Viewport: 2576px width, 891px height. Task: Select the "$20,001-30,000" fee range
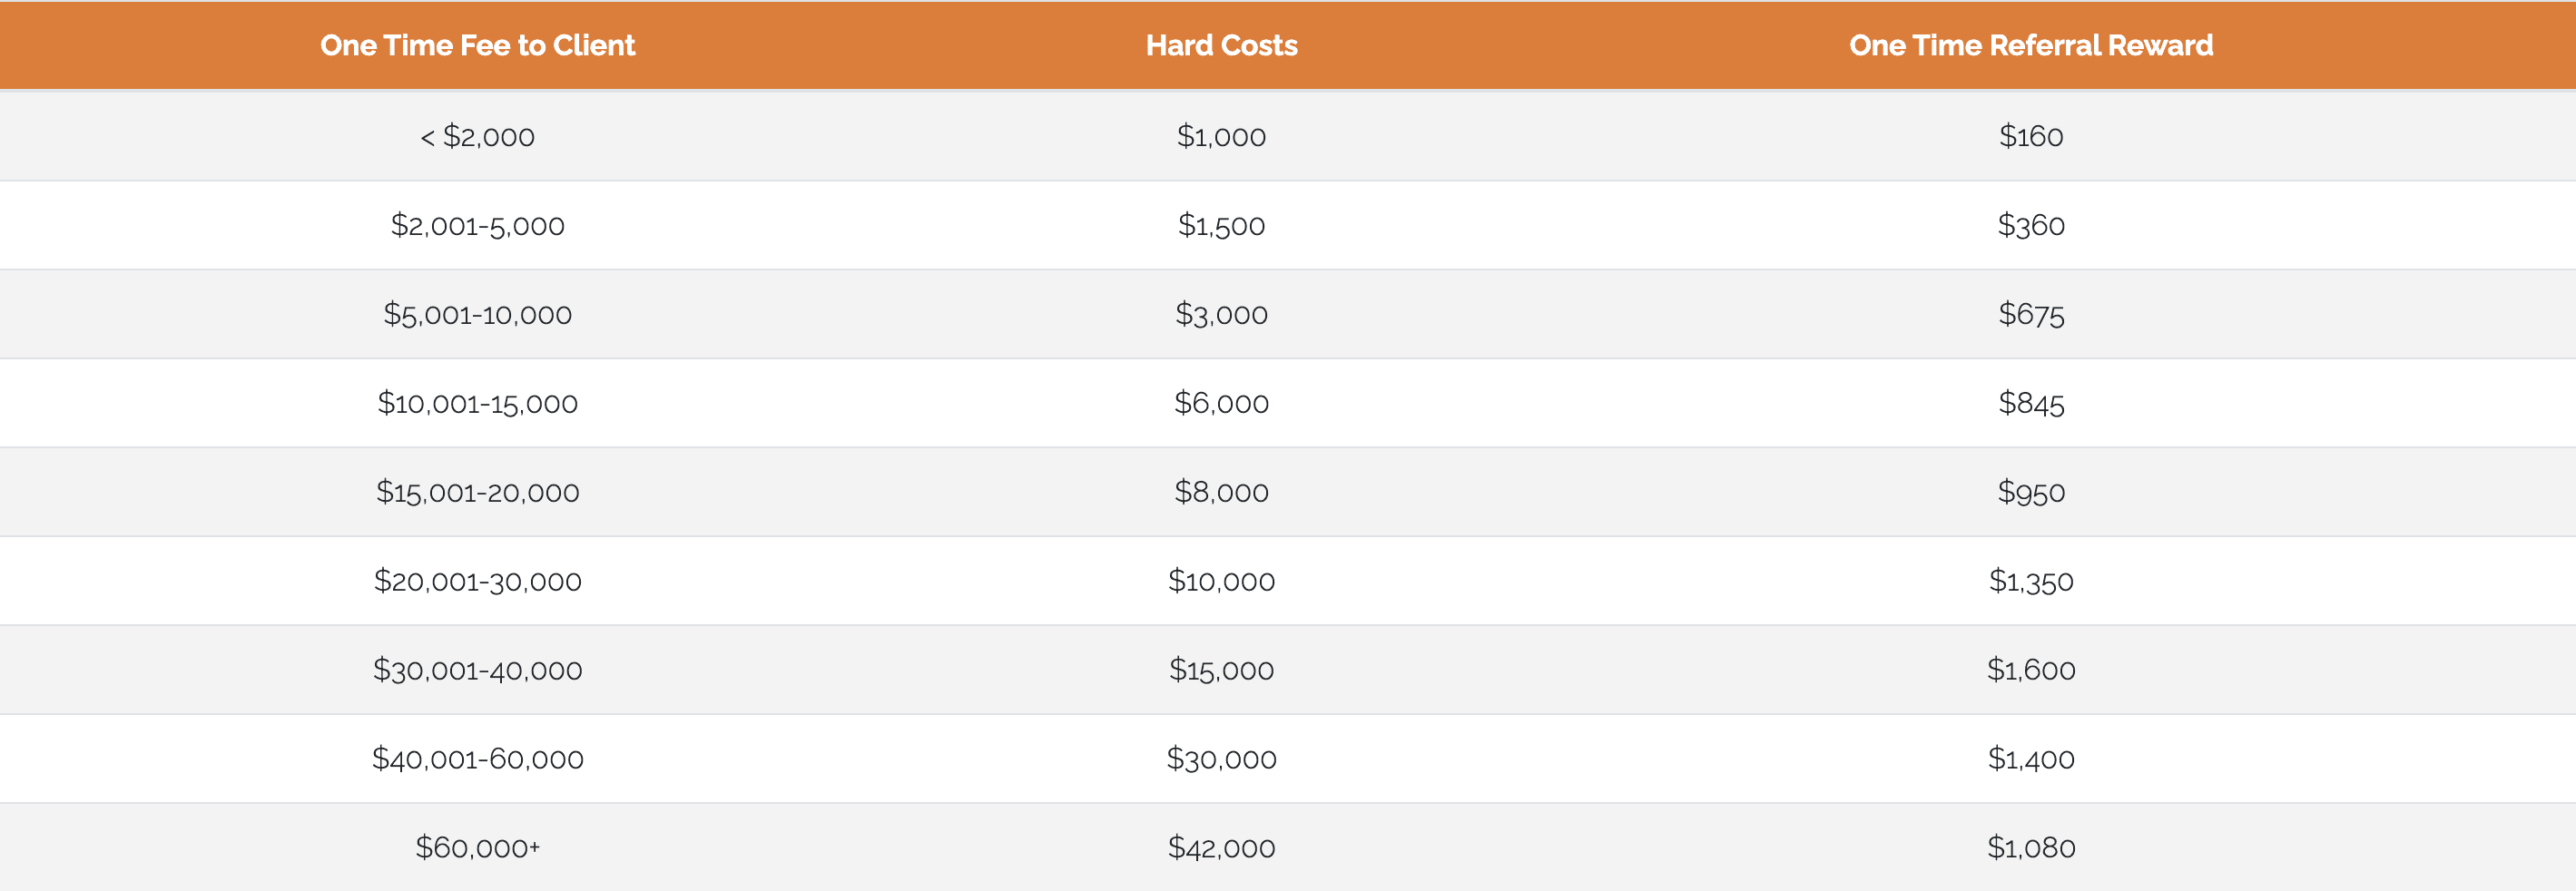click(x=477, y=581)
